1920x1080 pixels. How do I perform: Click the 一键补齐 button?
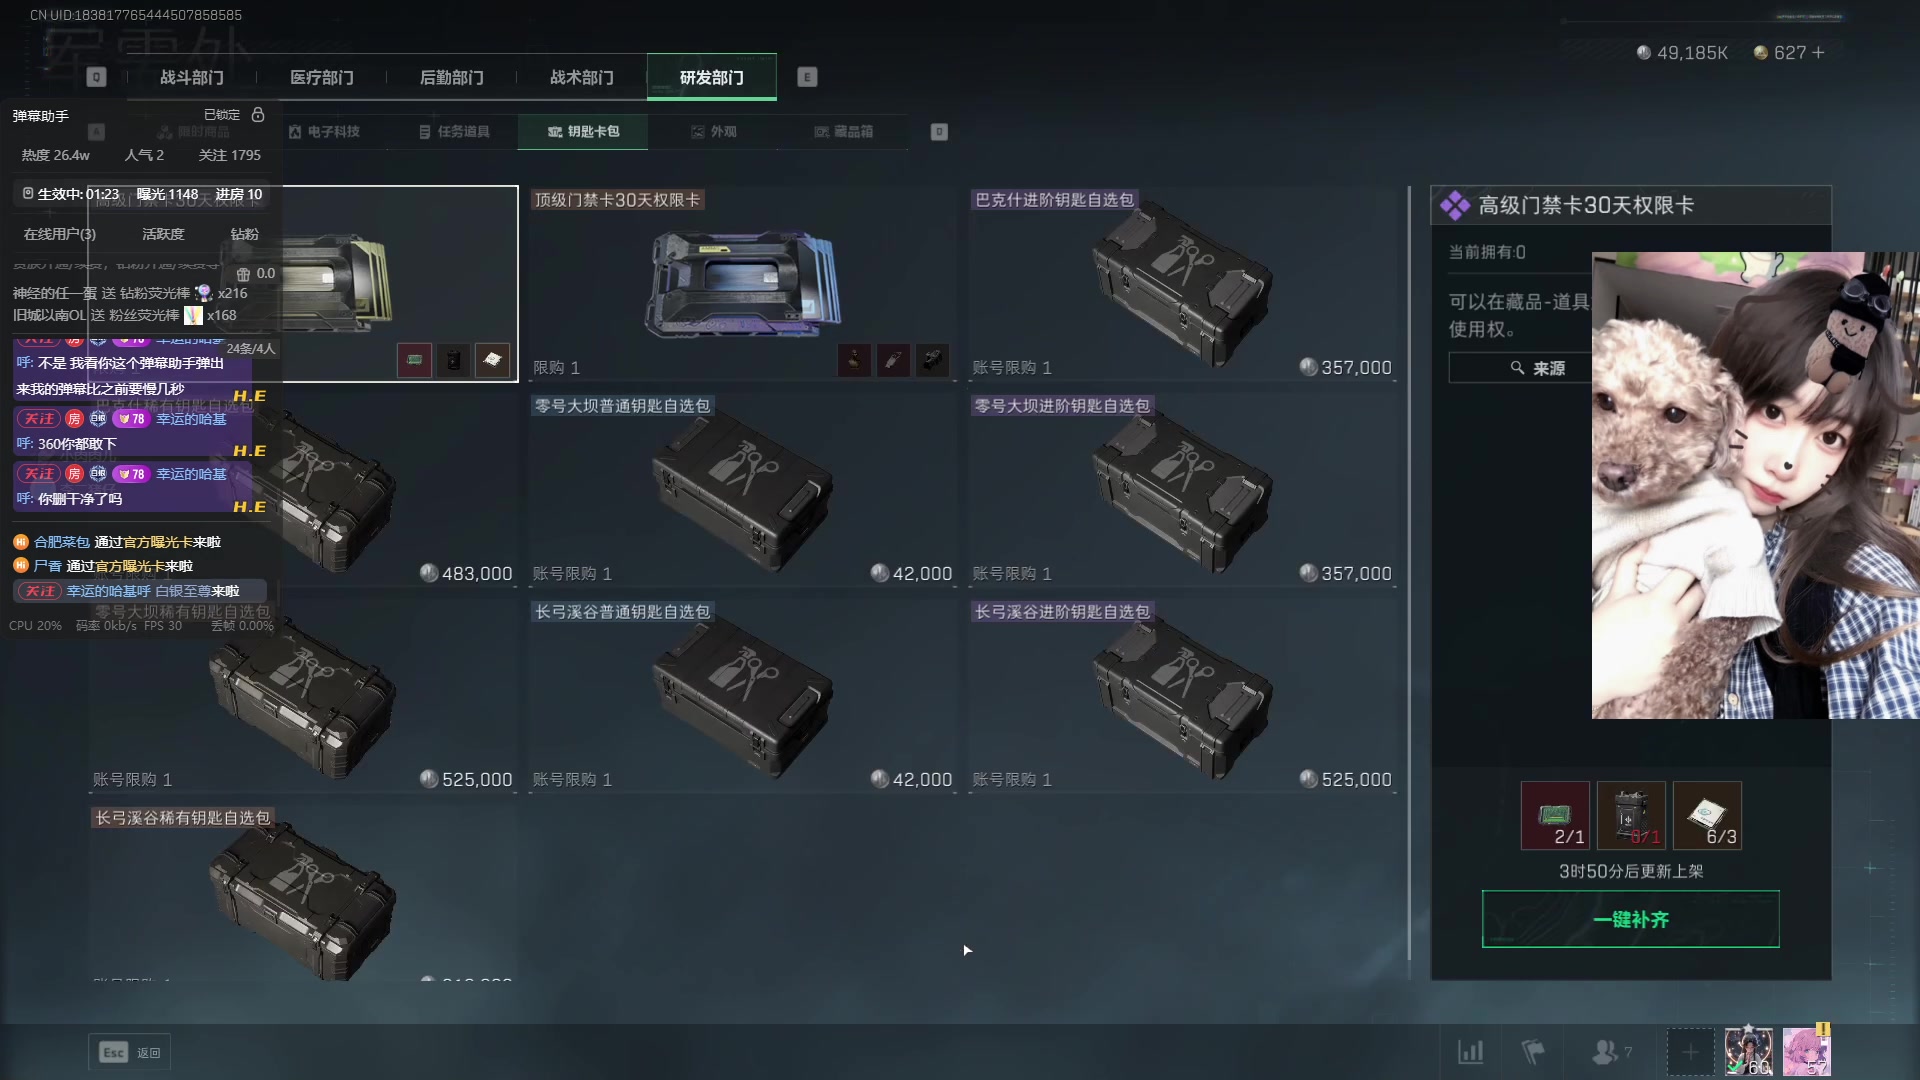point(1630,919)
